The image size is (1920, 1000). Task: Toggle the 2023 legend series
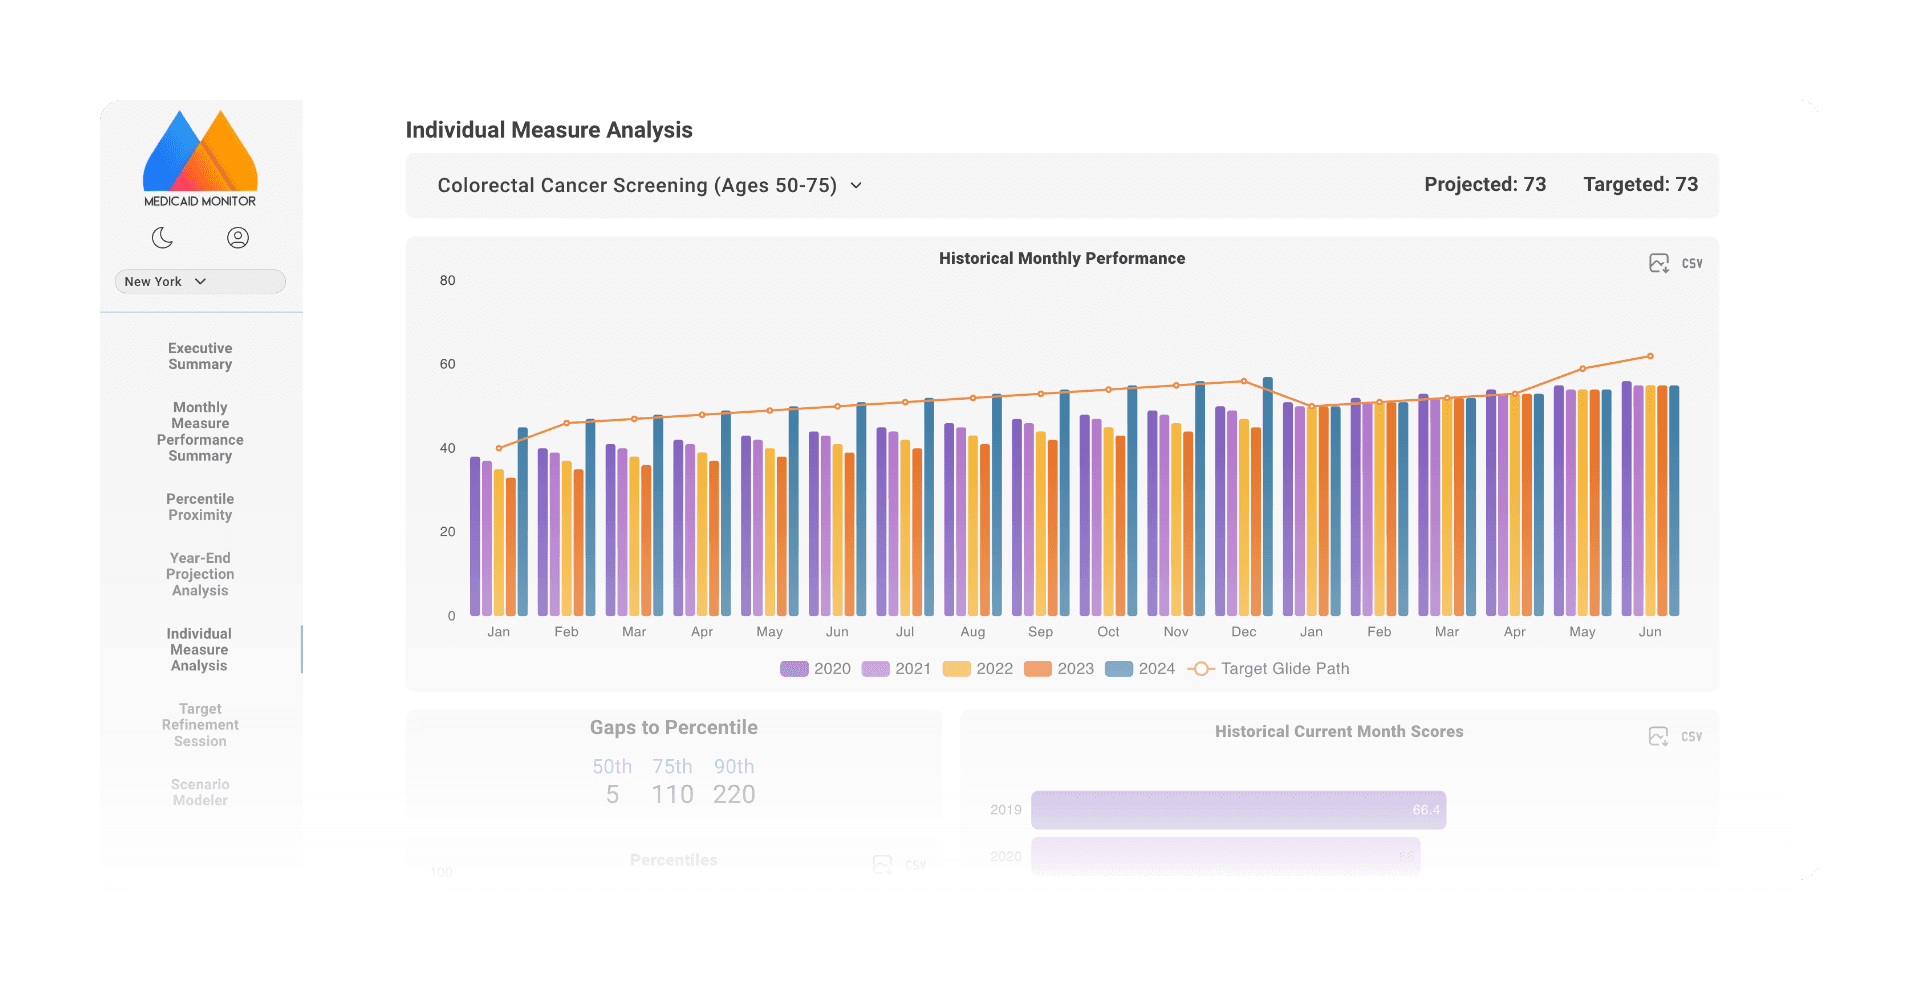1059,669
